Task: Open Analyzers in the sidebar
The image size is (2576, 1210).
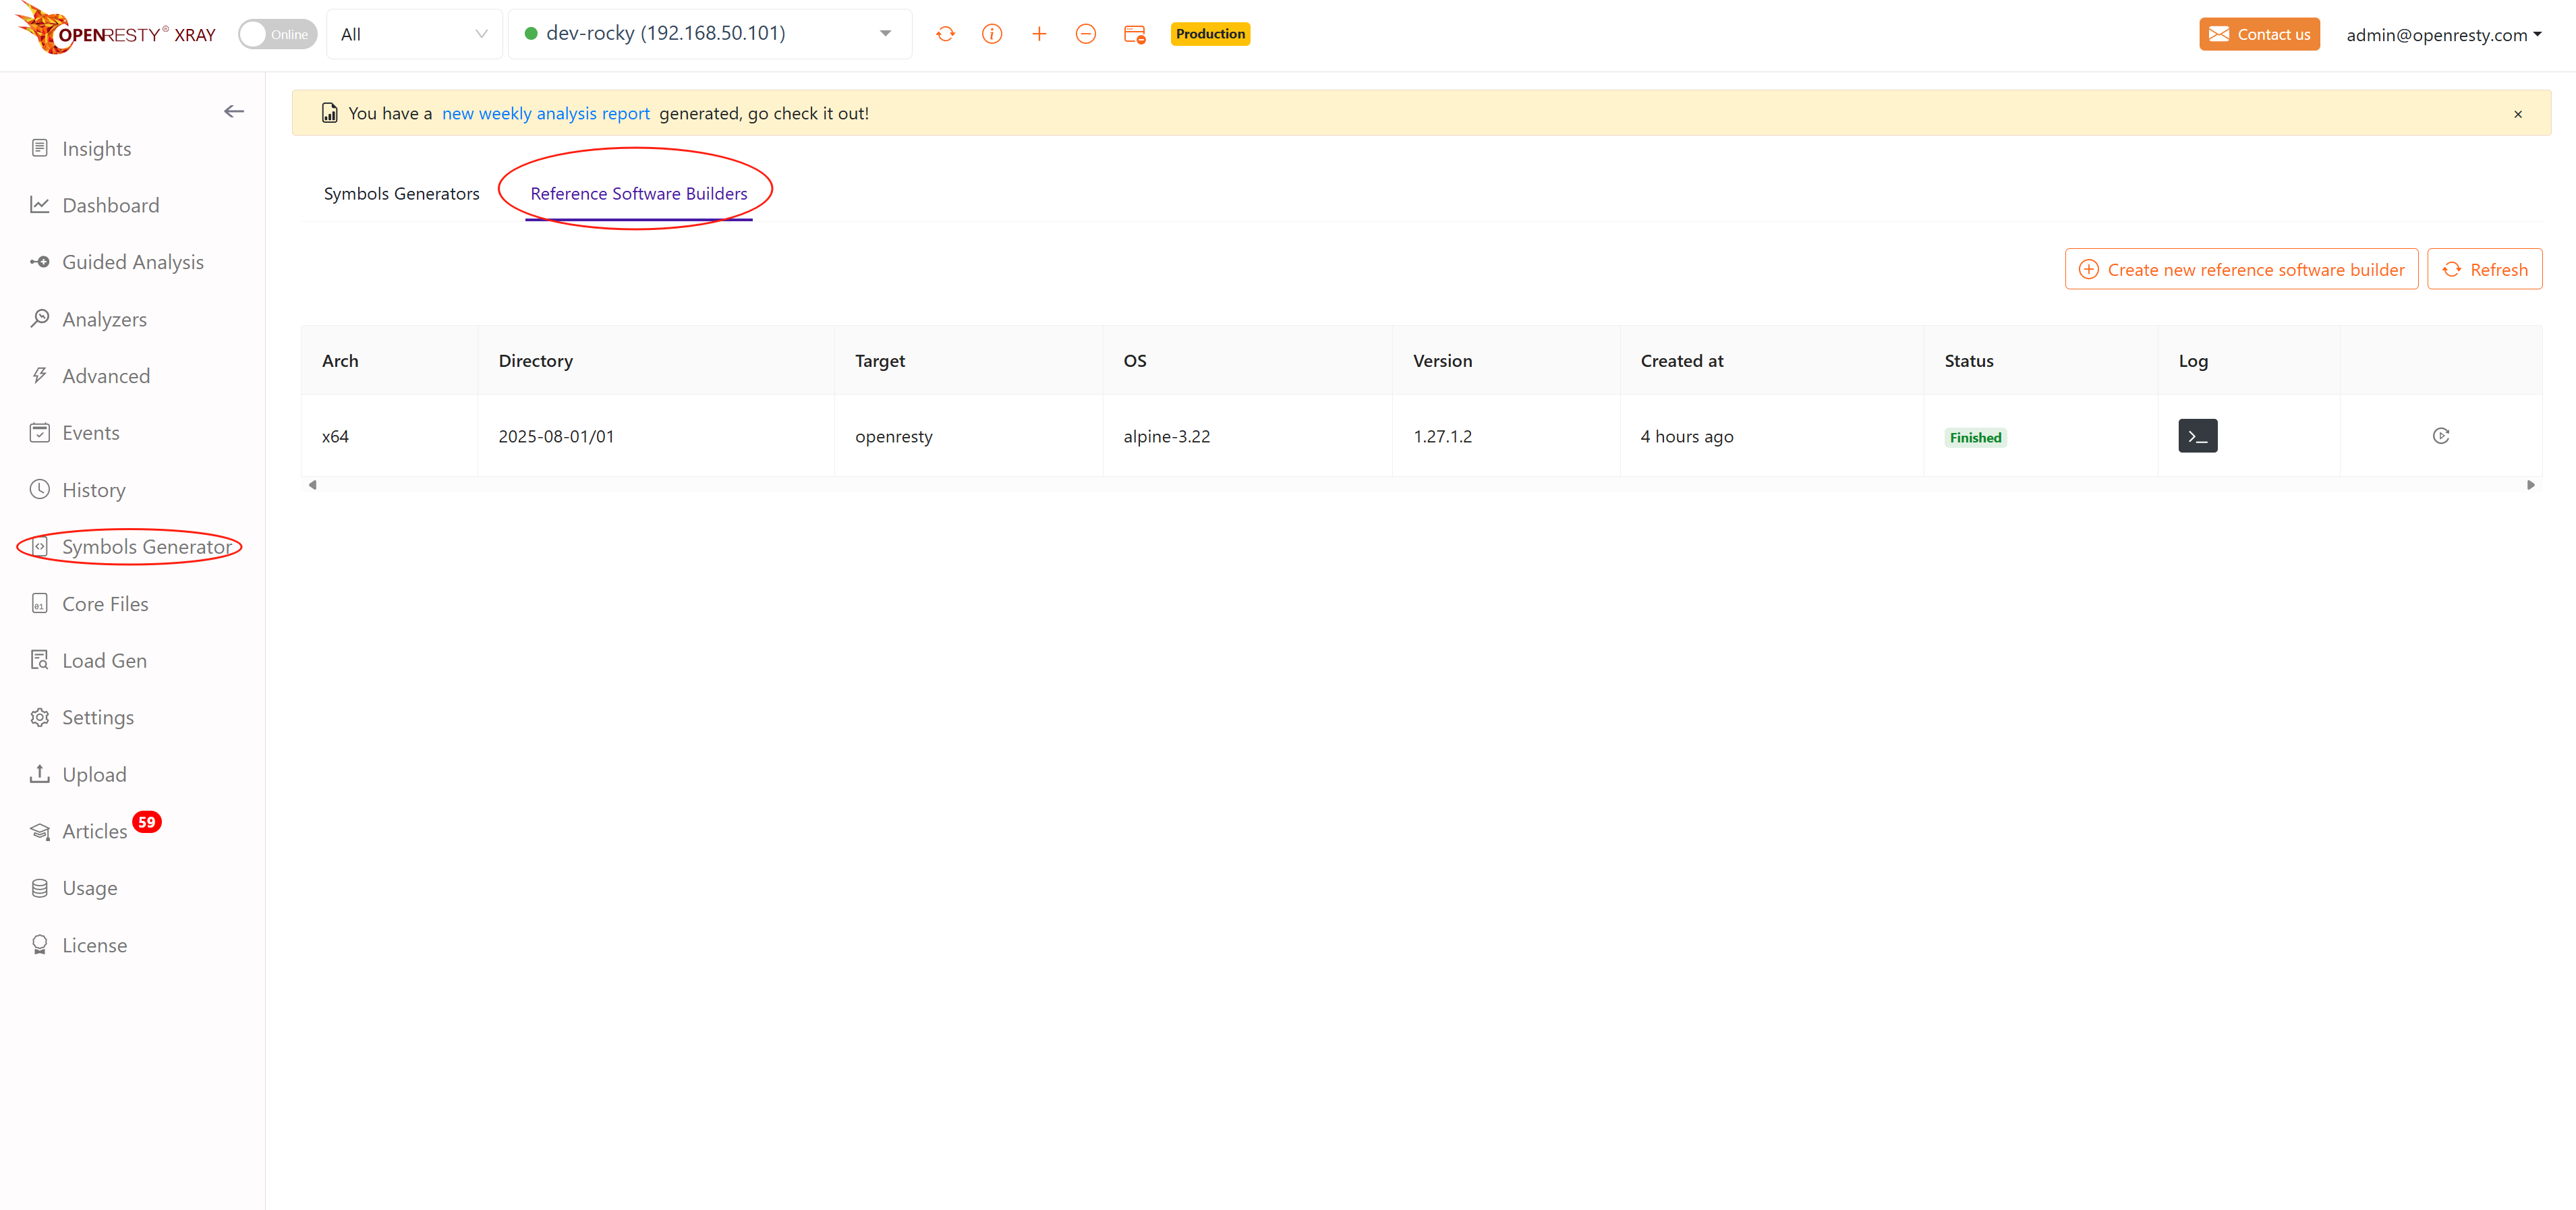Action: pyautogui.click(x=104, y=319)
